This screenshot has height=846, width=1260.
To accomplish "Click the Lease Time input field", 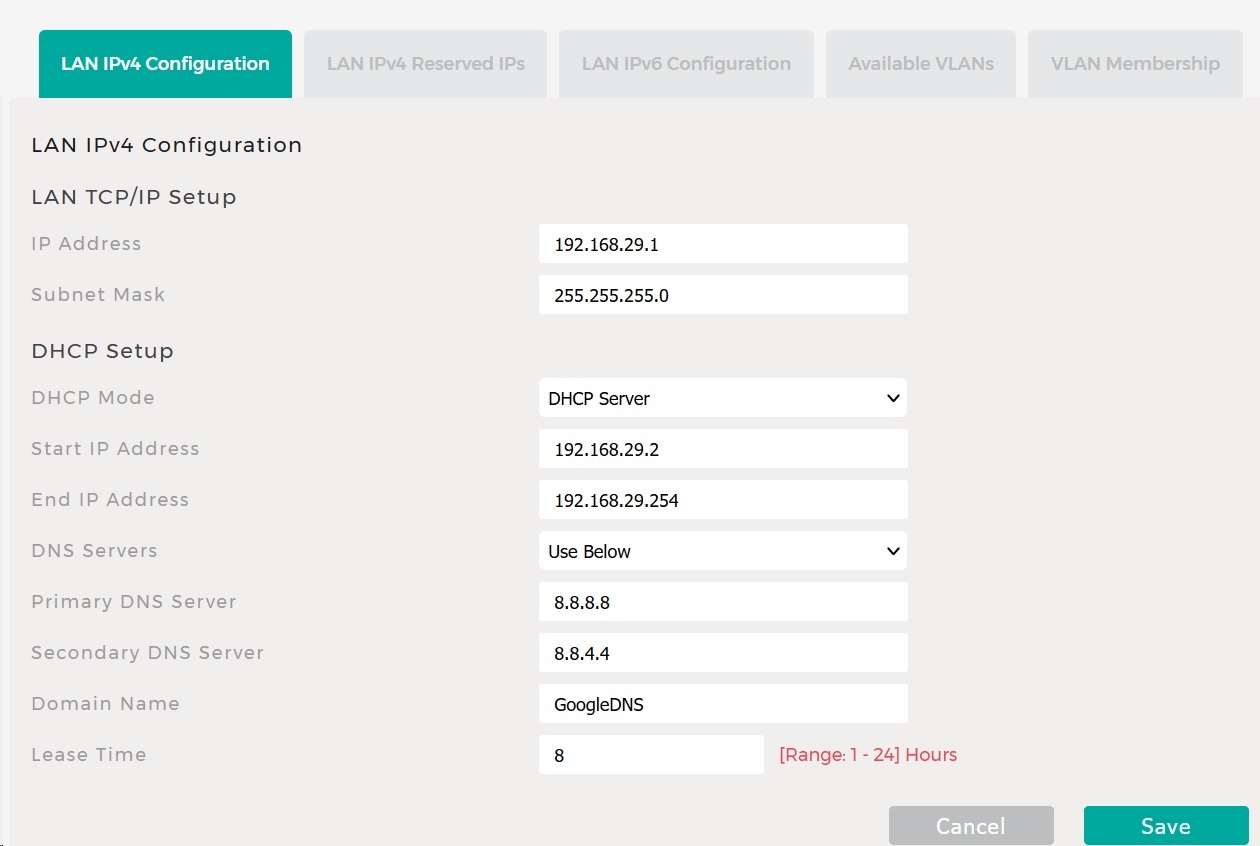I will [650, 755].
